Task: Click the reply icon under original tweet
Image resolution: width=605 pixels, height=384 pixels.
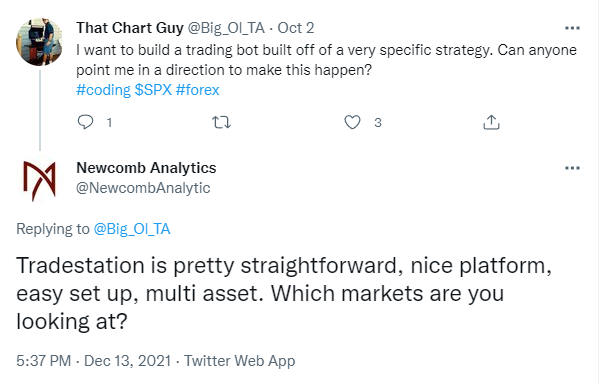Action: point(85,122)
